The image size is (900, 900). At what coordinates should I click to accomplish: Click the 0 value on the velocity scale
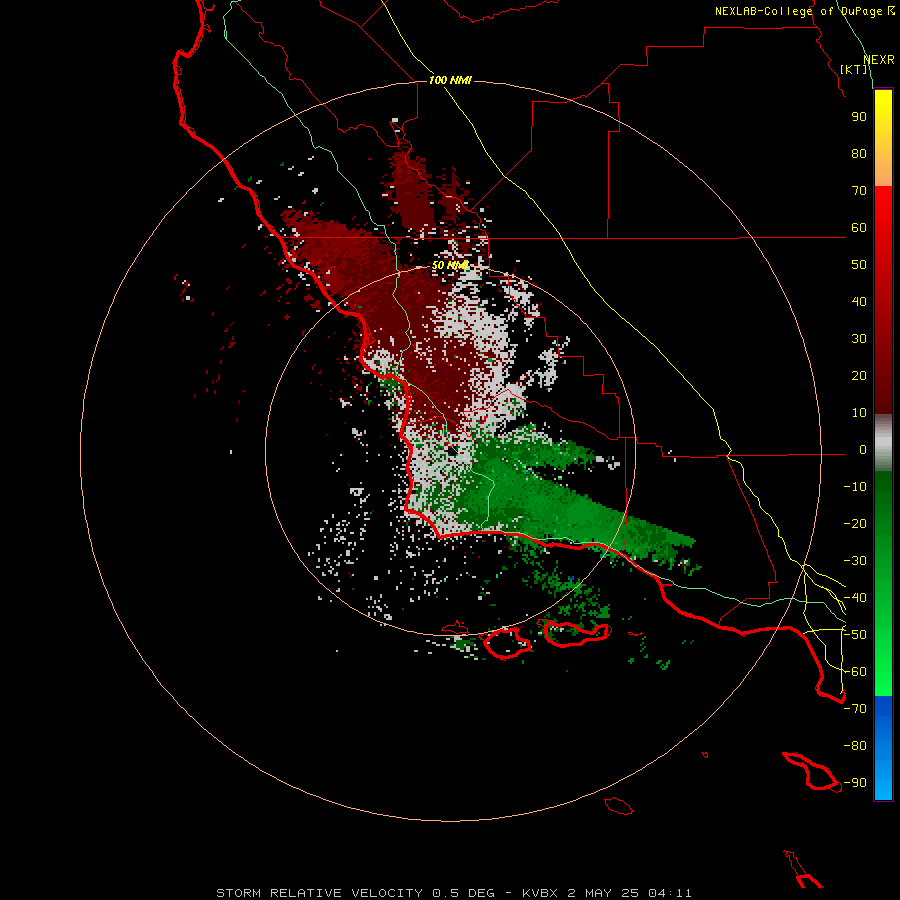click(863, 449)
